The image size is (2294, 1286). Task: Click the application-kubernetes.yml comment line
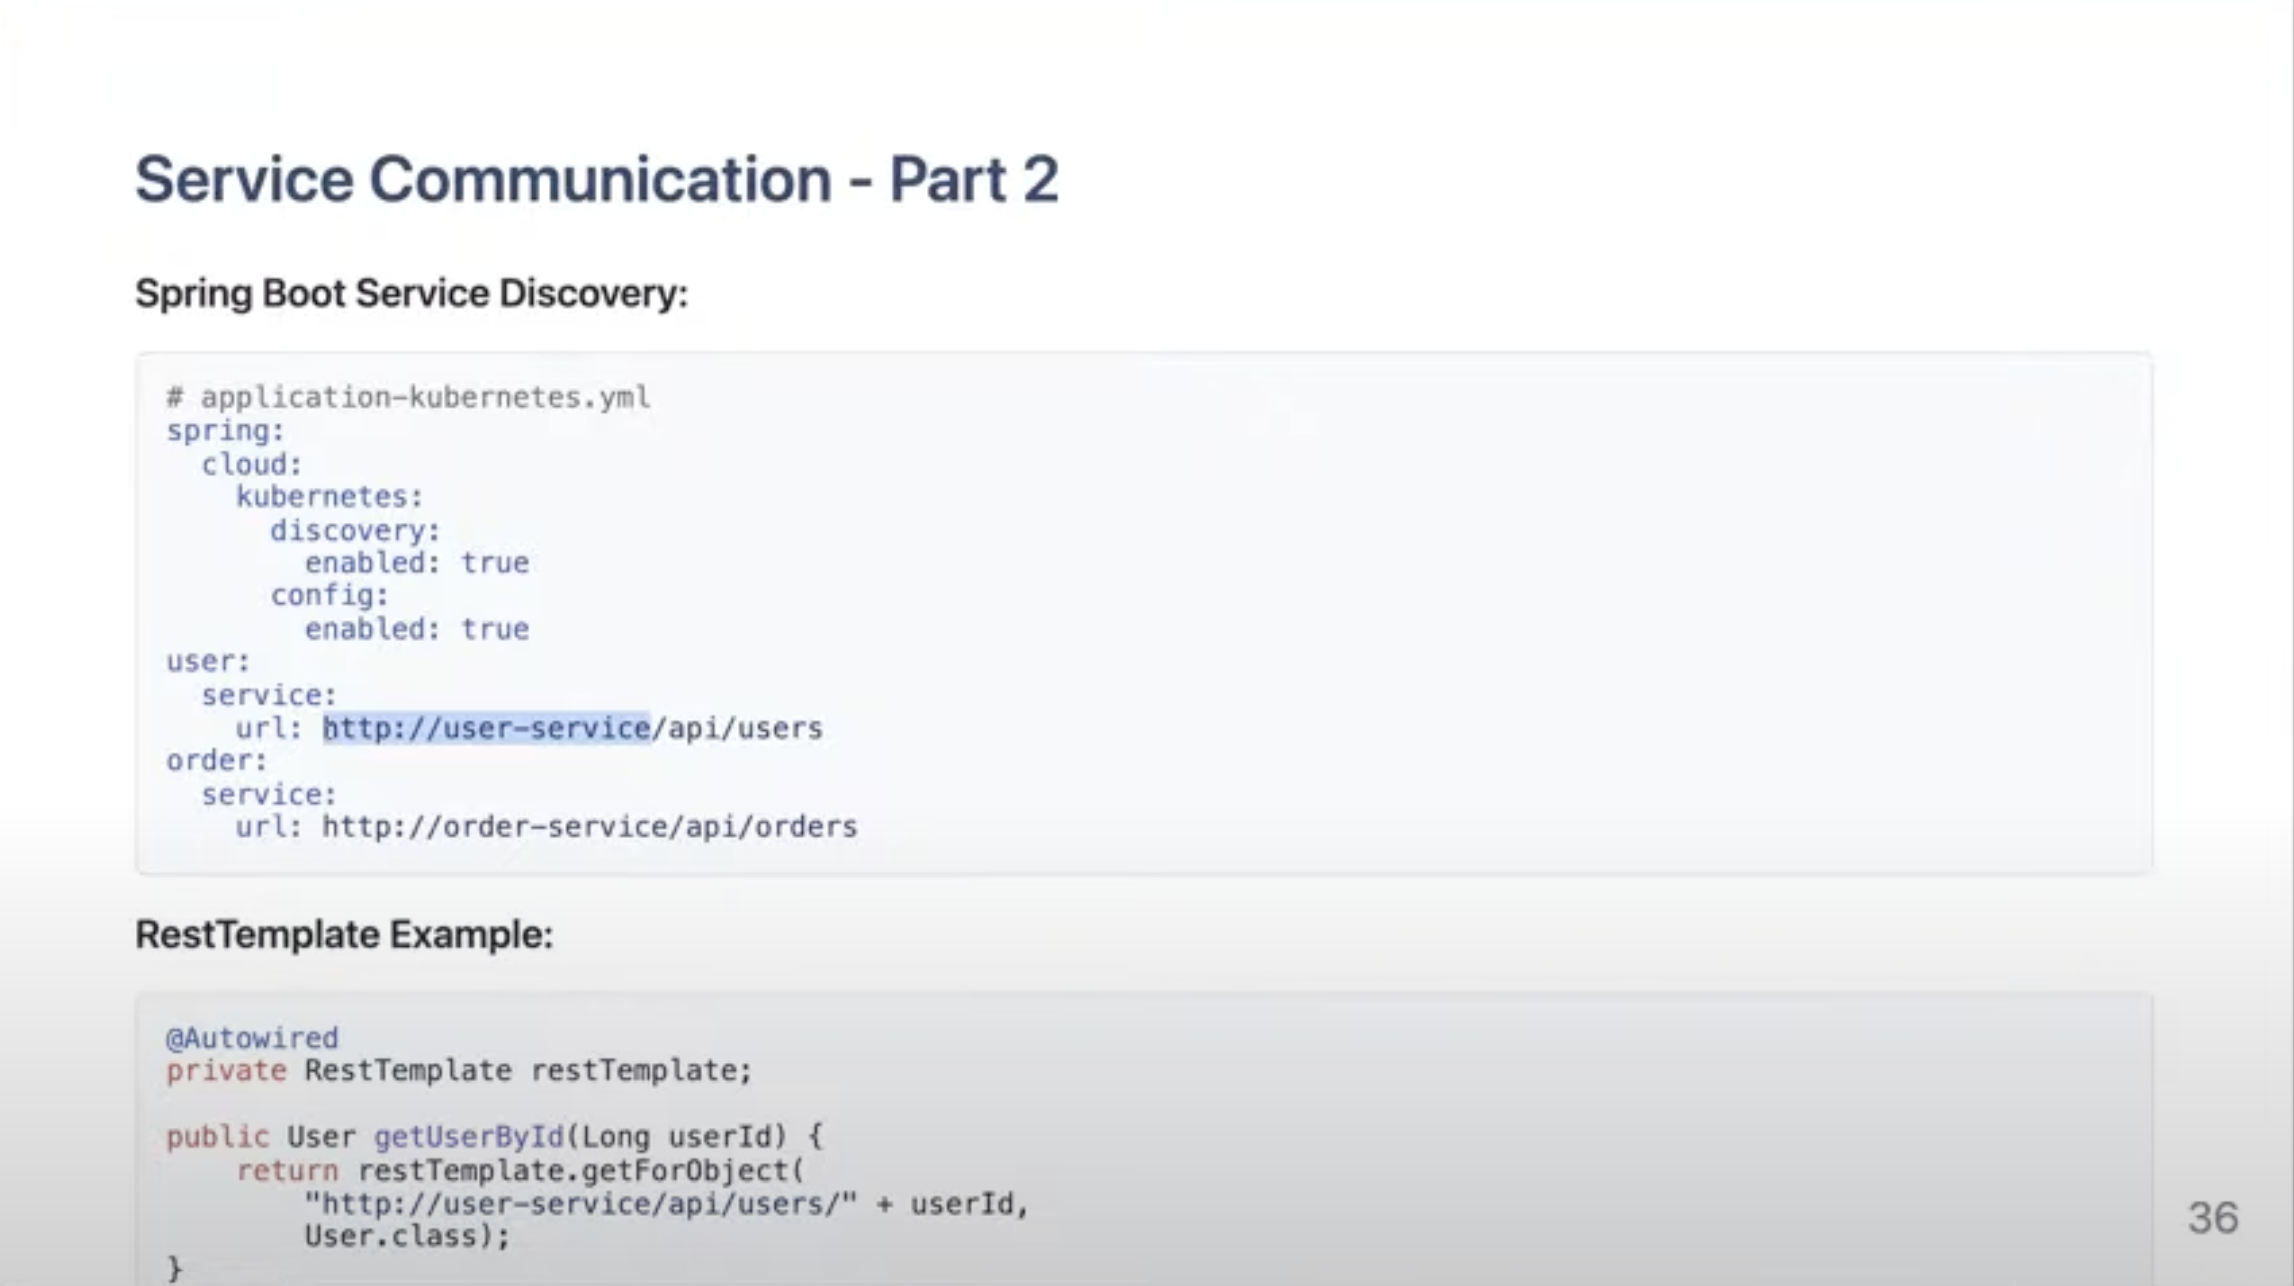click(408, 398)
